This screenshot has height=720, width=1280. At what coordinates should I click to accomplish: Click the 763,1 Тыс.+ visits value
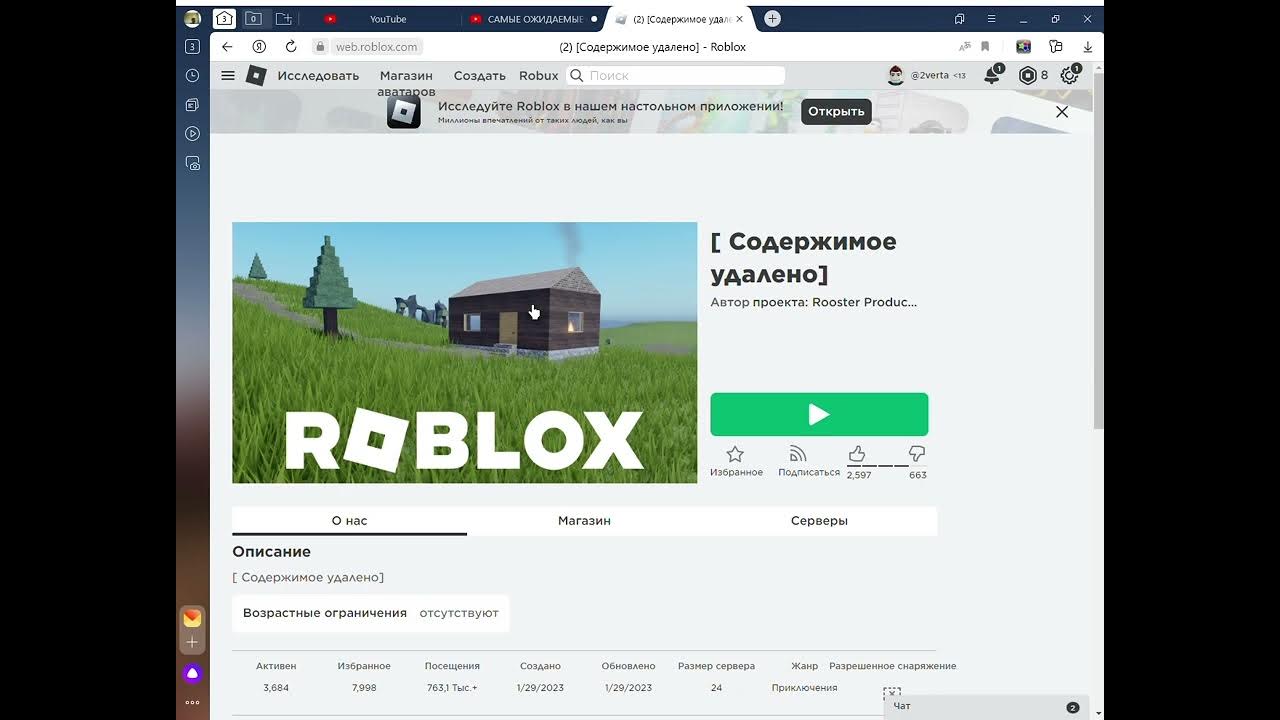(452, 688)
